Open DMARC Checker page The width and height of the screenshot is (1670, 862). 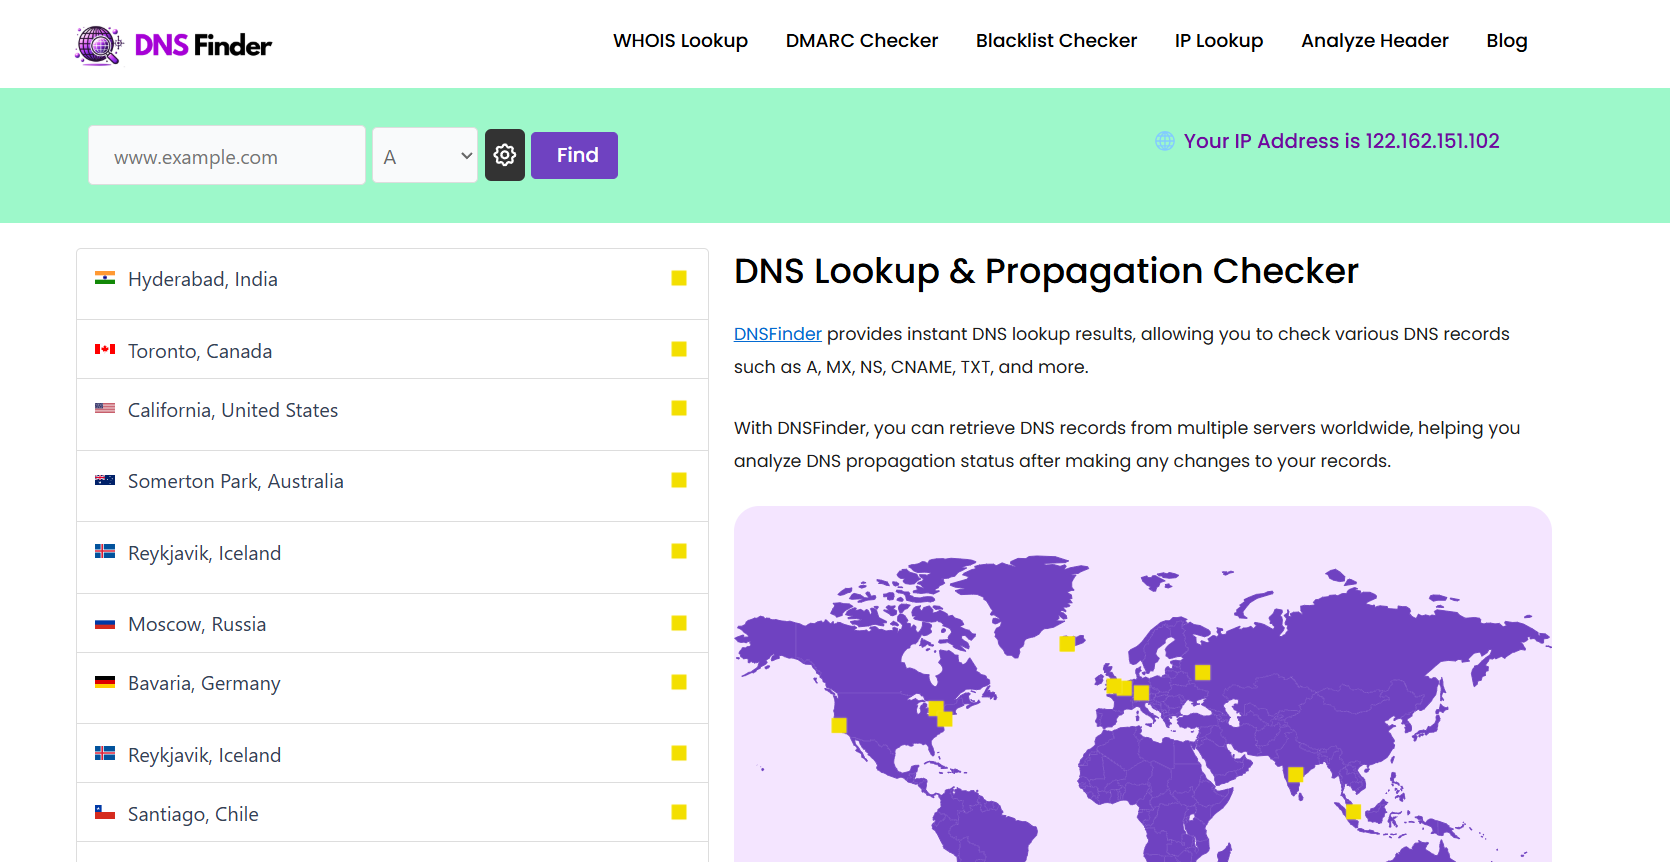pyautogui.click(x=862, y=41)
